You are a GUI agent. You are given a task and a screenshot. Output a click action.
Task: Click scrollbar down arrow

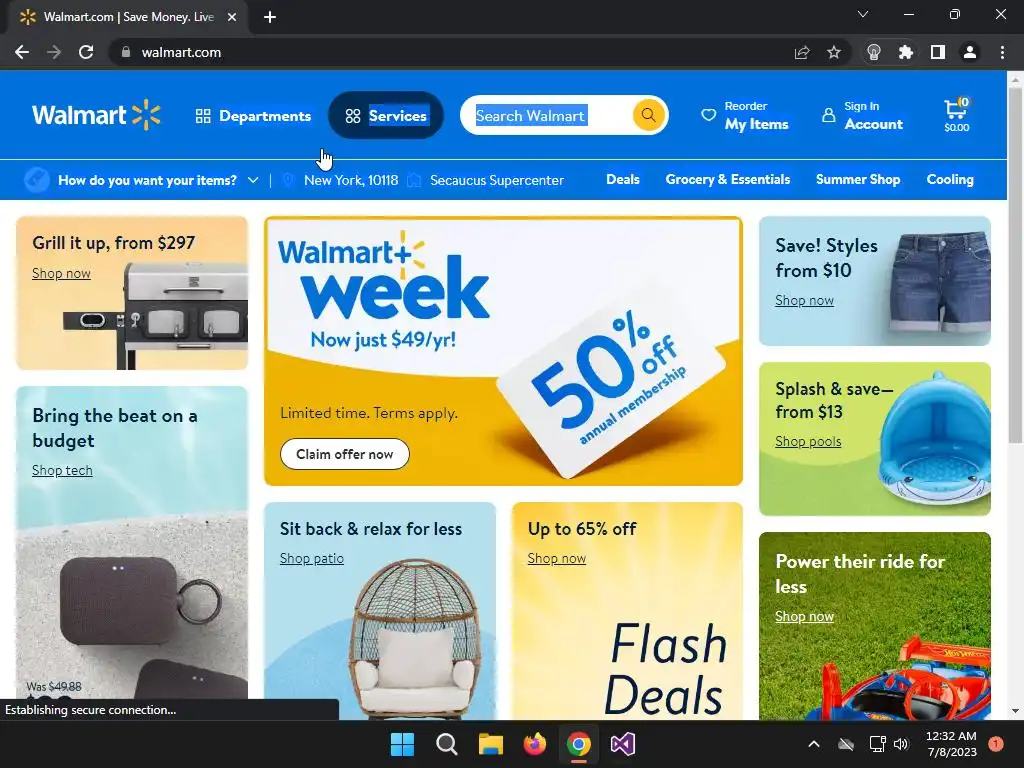point(1015,711)
